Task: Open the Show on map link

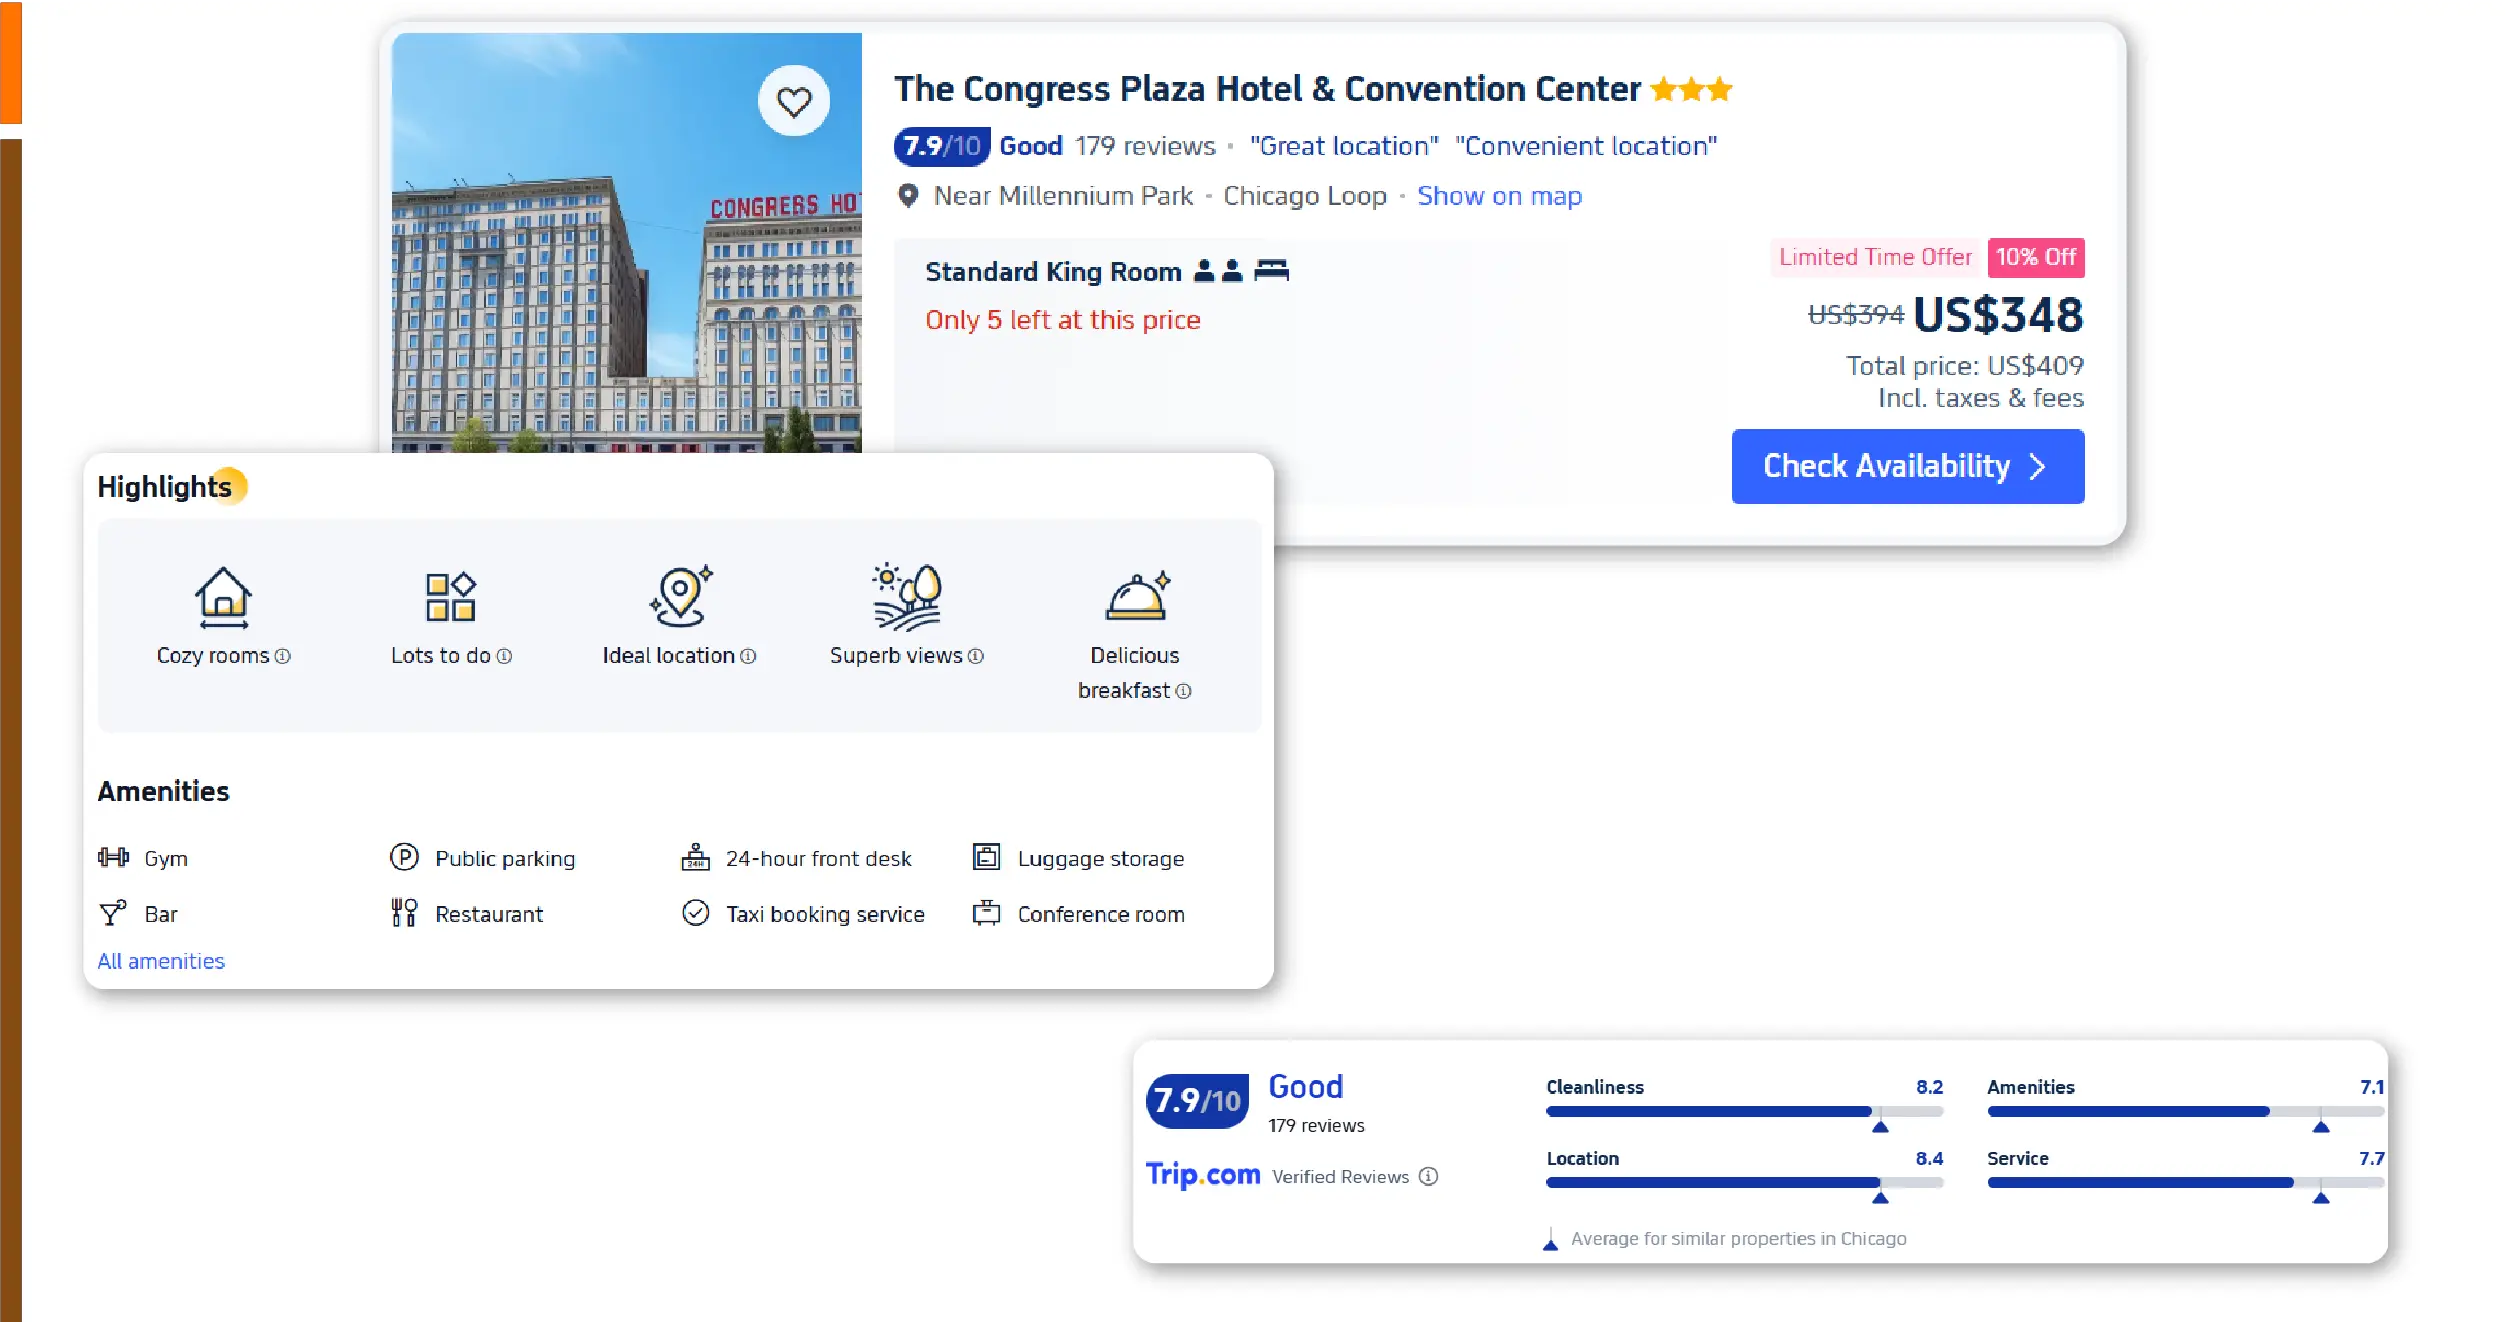Action: [x=1499, y=196]
